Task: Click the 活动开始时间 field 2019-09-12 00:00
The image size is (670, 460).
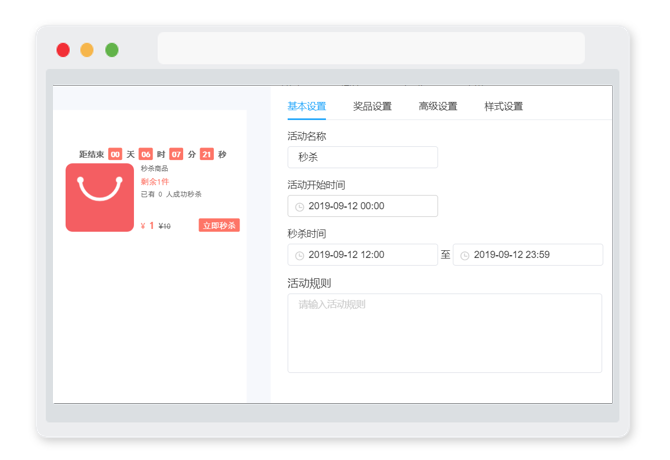Action: tap(362, 206)
